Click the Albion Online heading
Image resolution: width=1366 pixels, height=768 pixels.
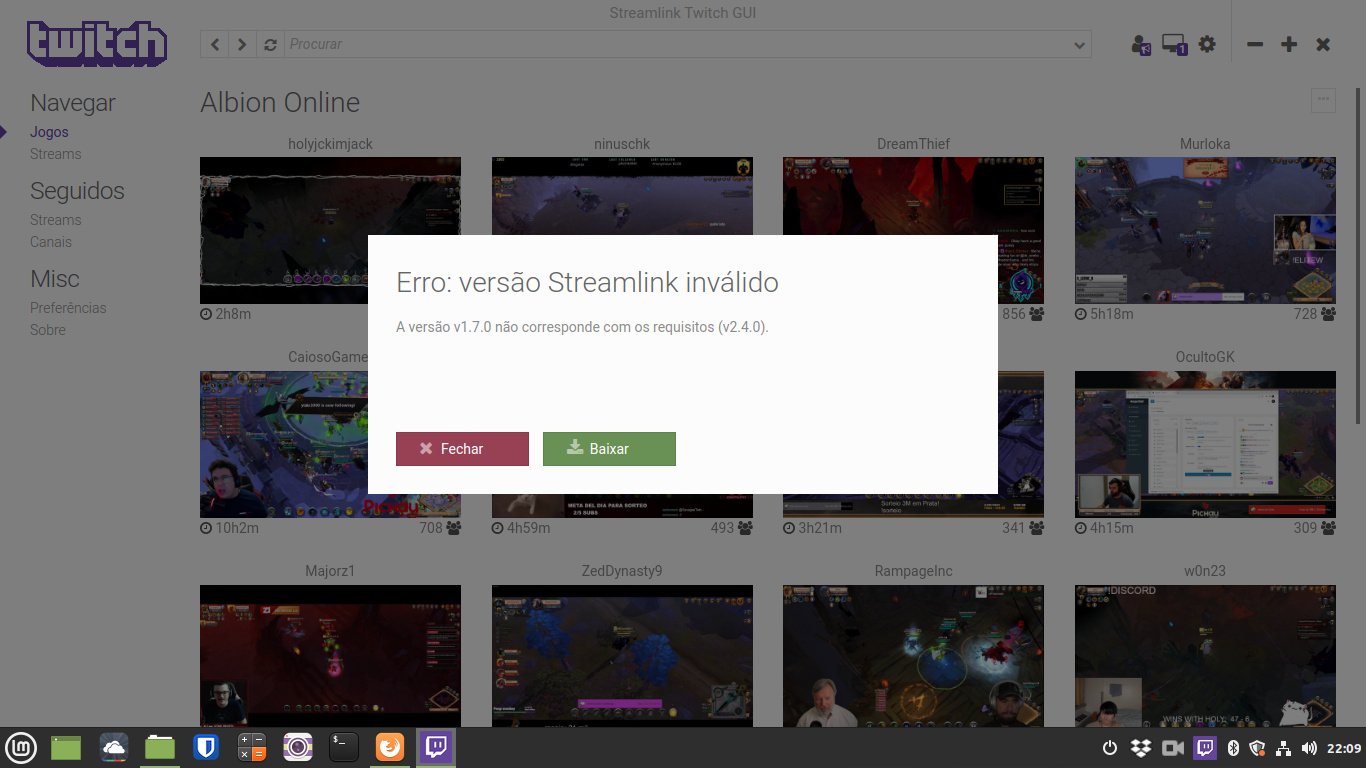click(x=280, y=102)
